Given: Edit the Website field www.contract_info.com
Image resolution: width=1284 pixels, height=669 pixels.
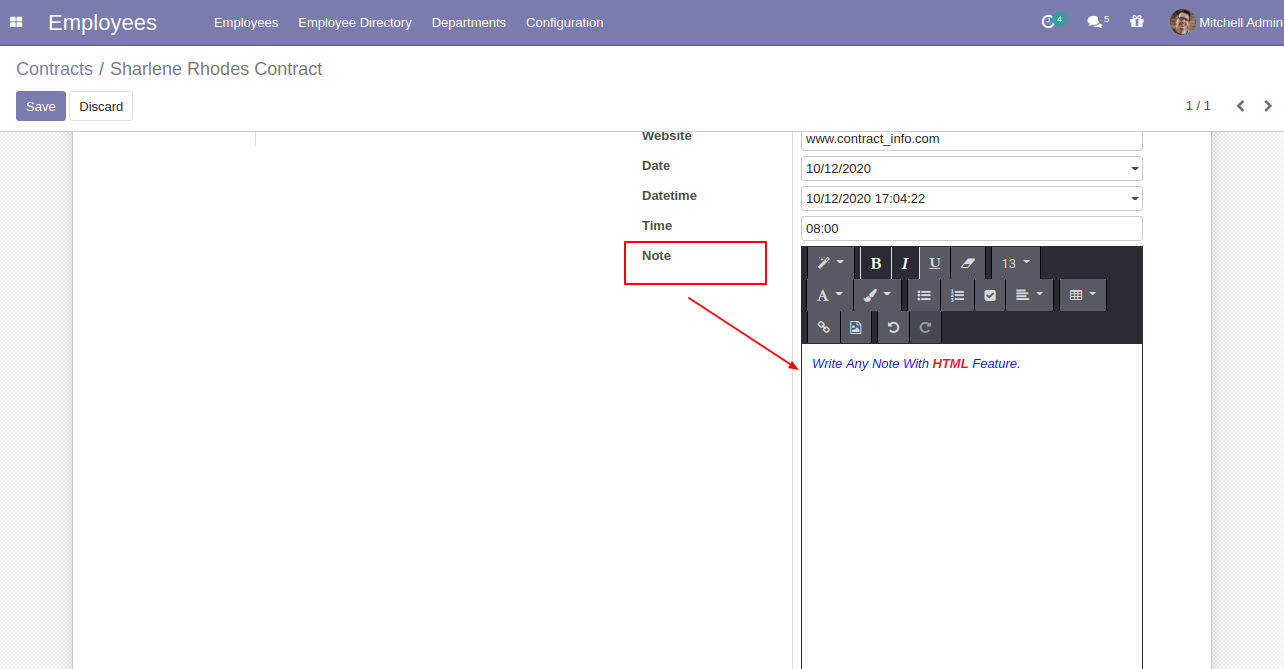Looking at the screenshot, I should 972,139.
